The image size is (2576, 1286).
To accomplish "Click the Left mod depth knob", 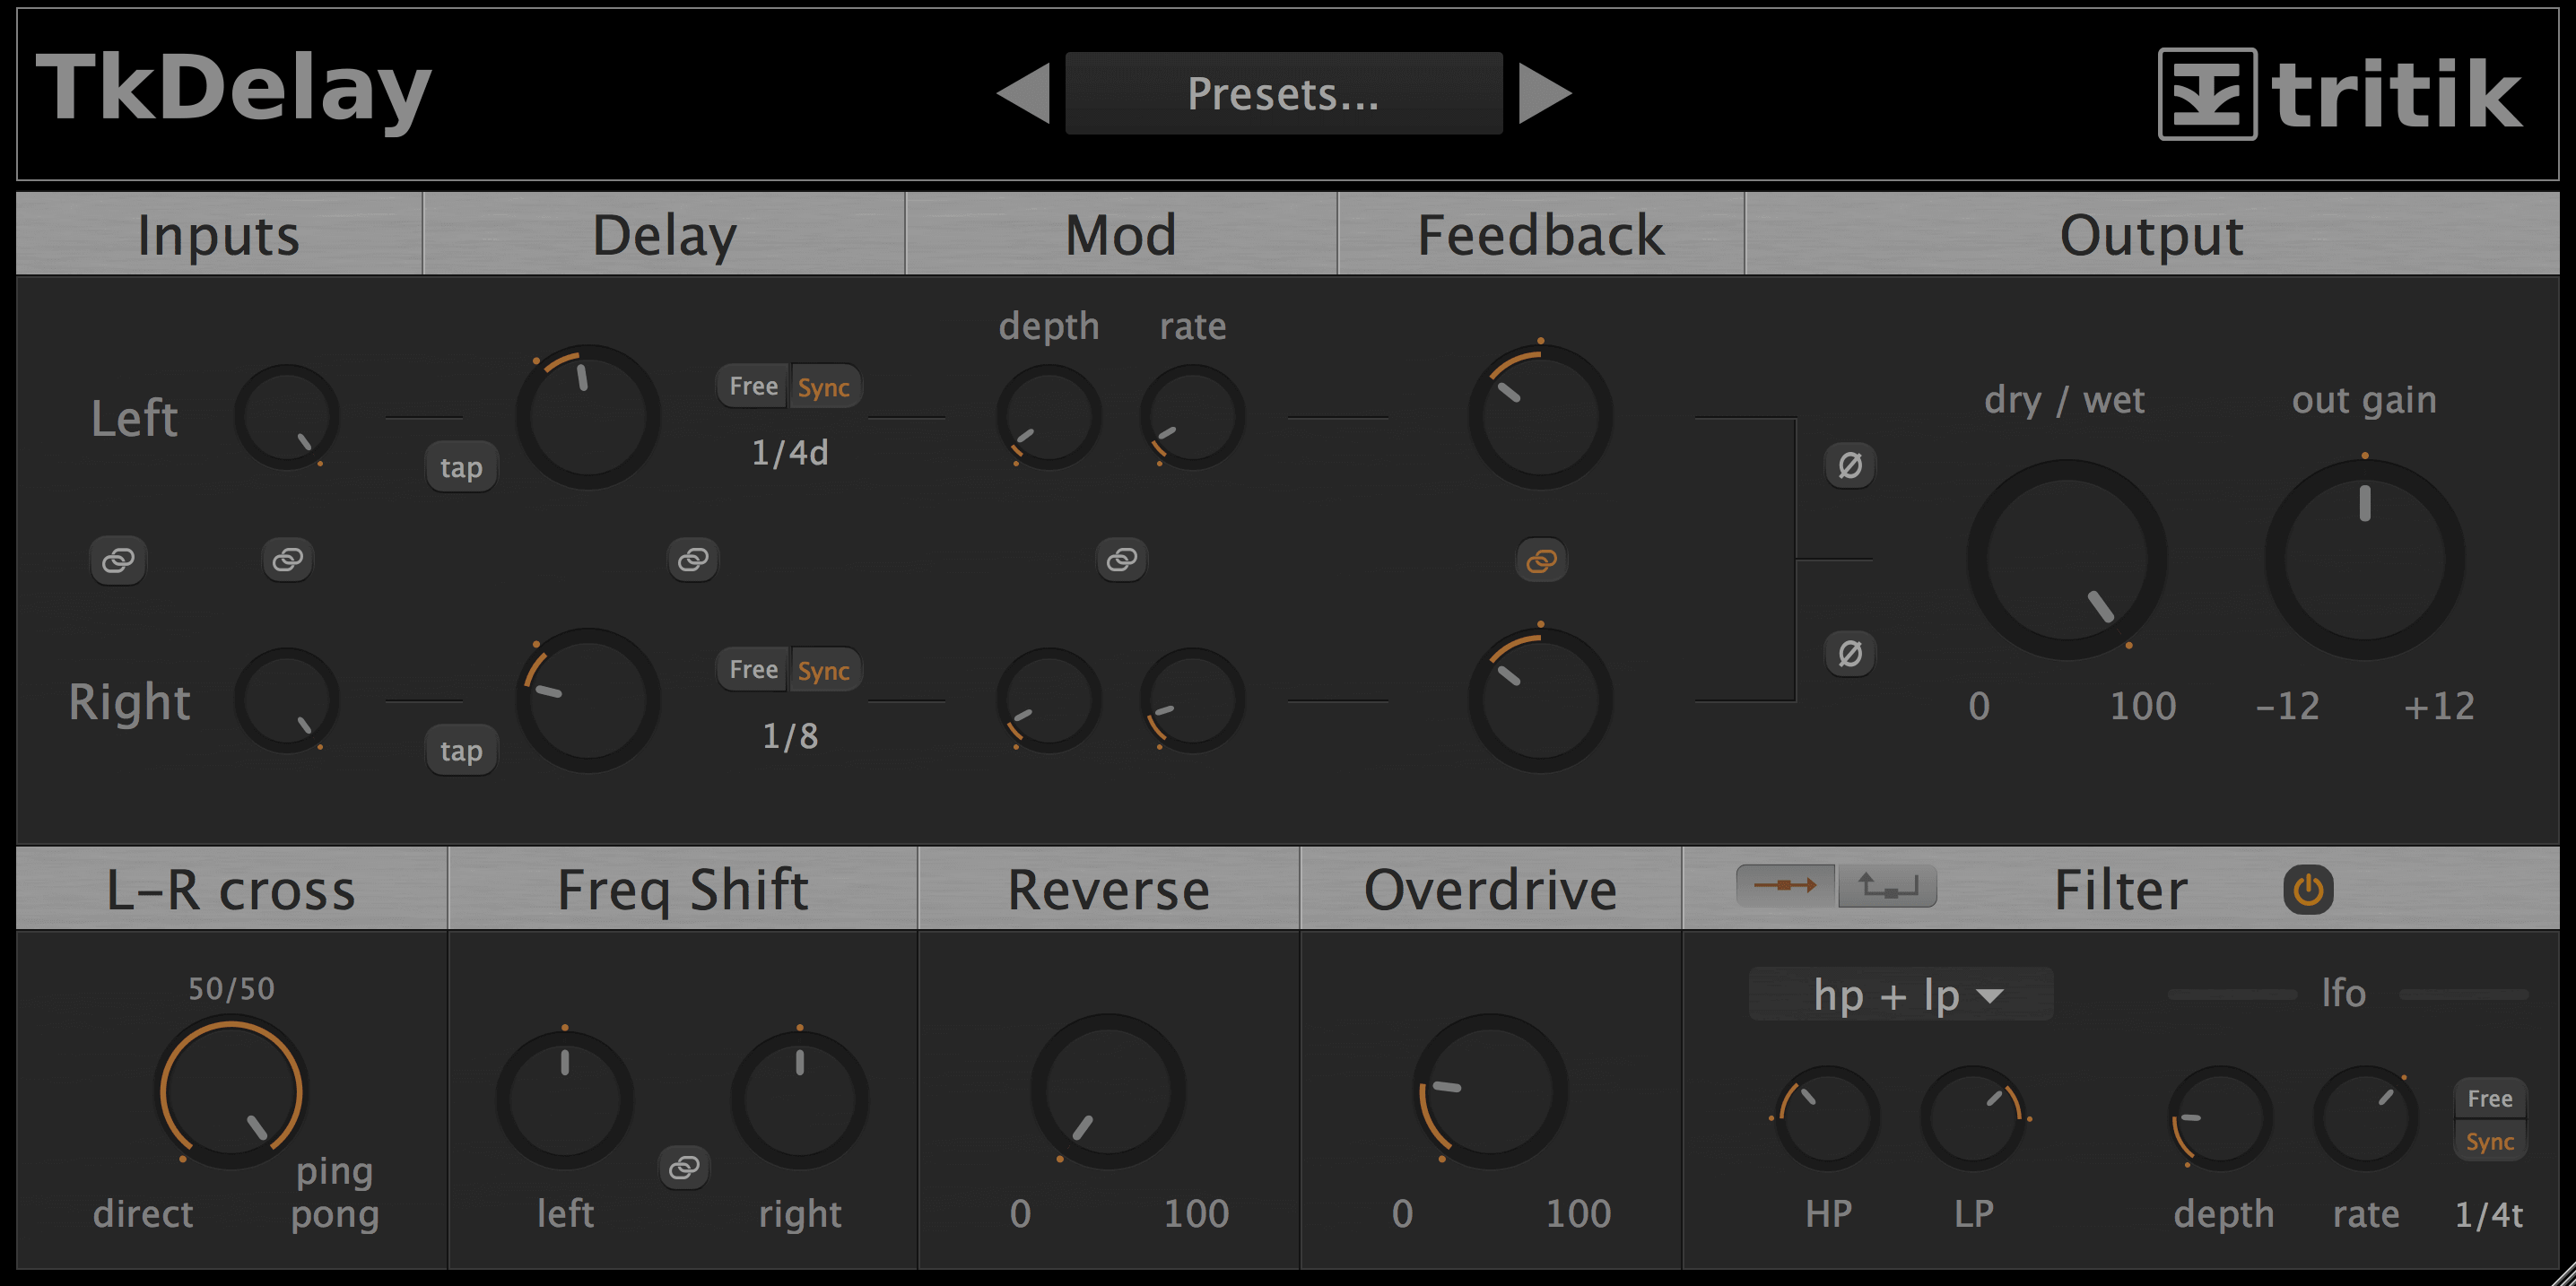I will pos(1049,416).
